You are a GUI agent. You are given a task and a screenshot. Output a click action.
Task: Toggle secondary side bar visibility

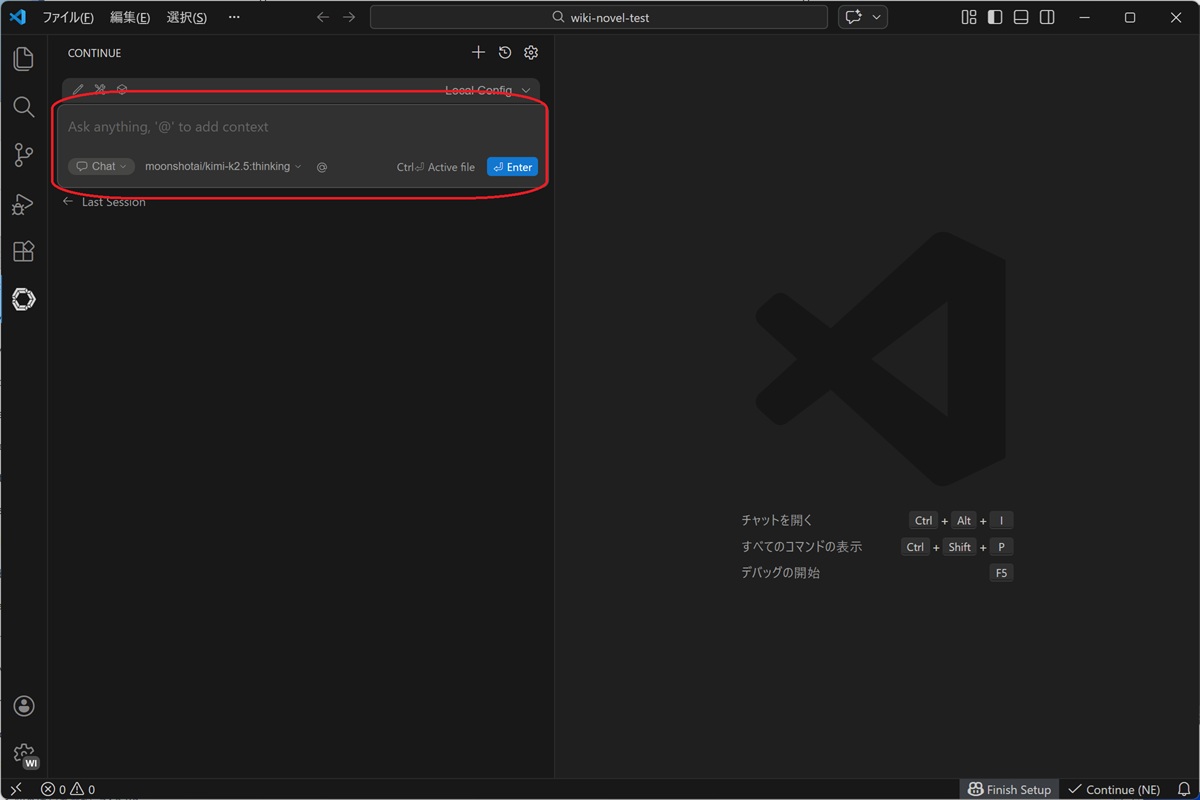click(x=1047, y=18)
